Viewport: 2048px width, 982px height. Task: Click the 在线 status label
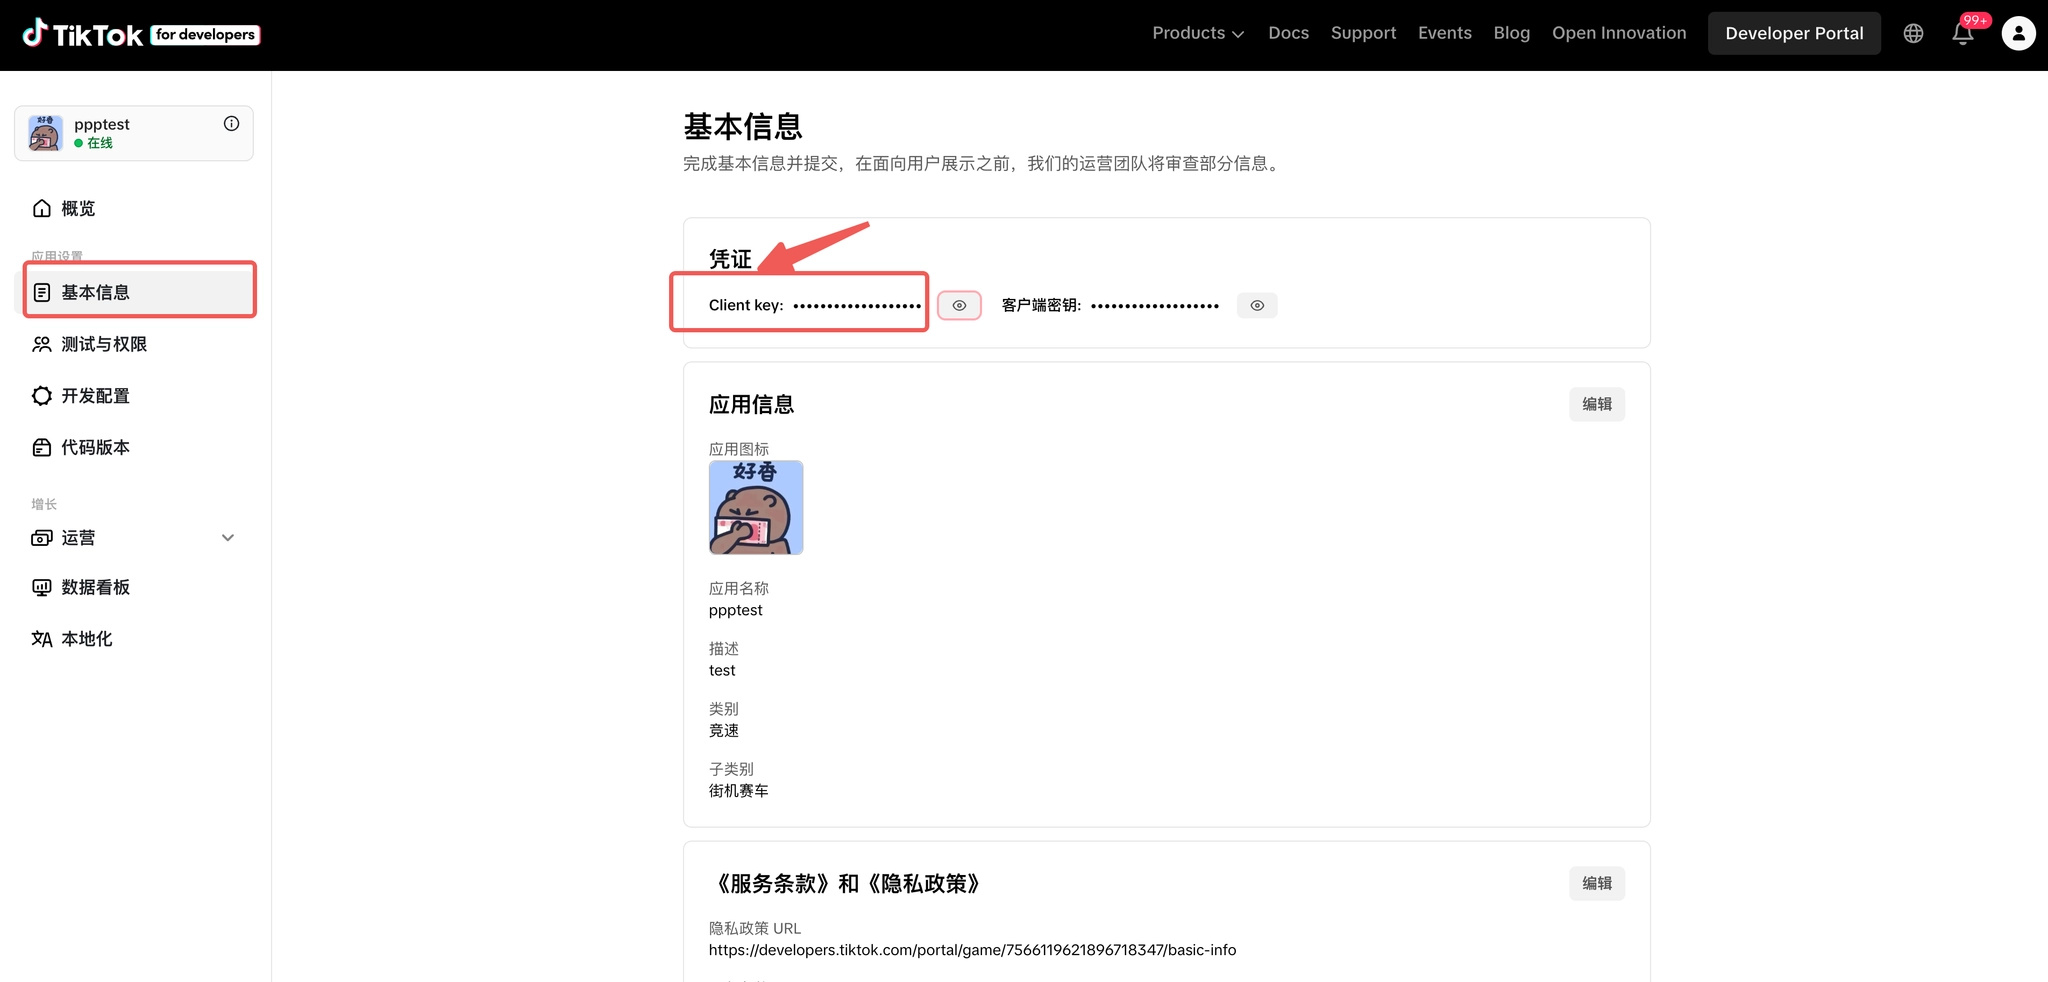point(100,143)
